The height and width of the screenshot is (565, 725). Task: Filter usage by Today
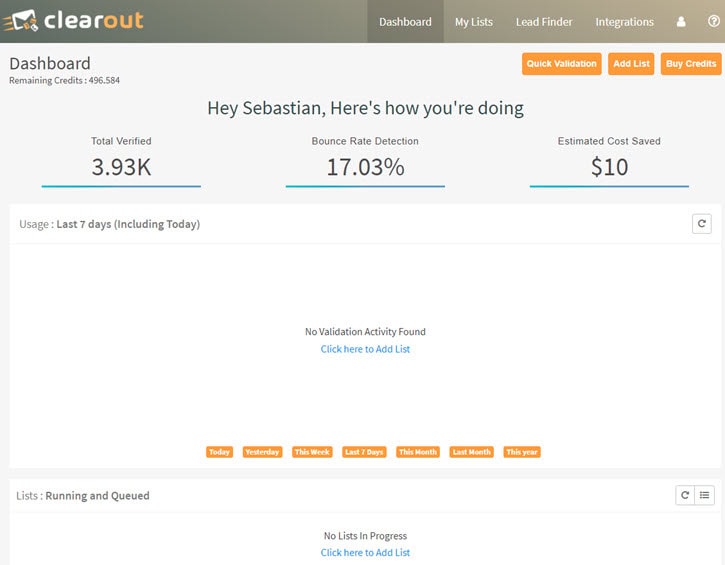(220, 452)
